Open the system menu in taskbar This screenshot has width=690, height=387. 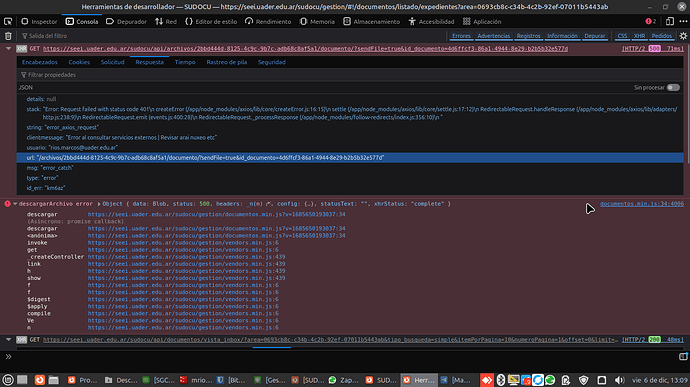8,380
